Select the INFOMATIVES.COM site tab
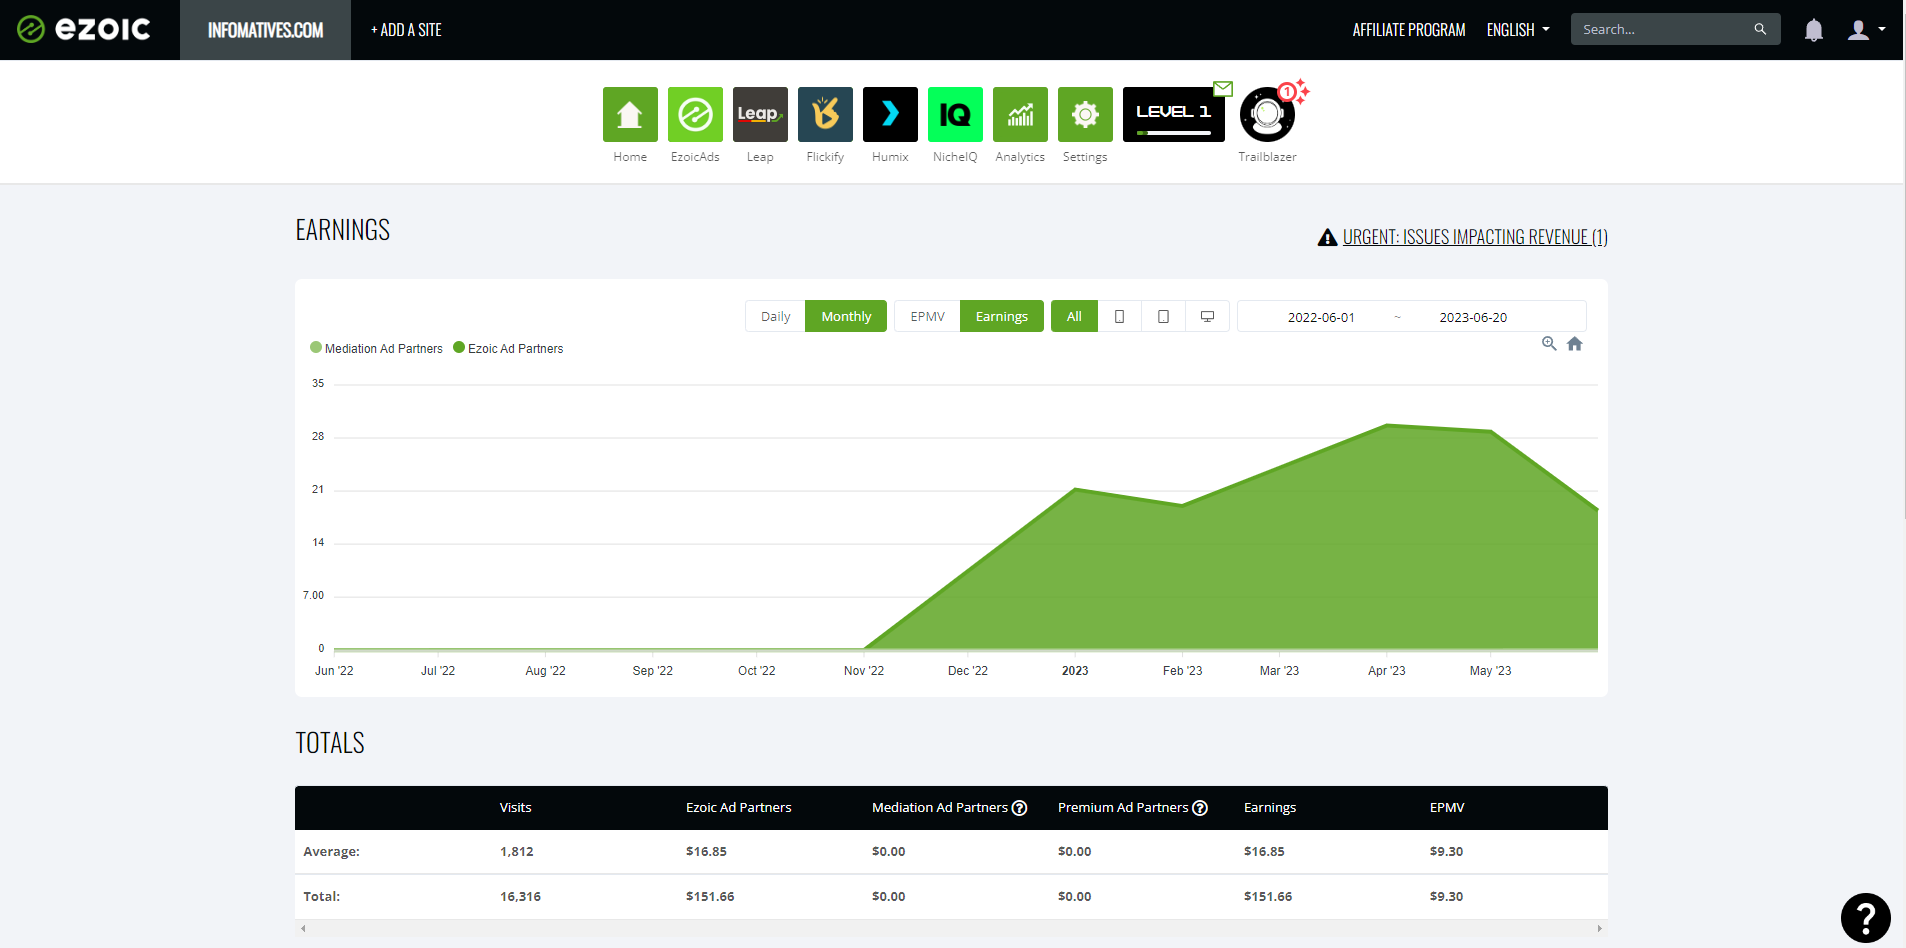 point(265,30)
